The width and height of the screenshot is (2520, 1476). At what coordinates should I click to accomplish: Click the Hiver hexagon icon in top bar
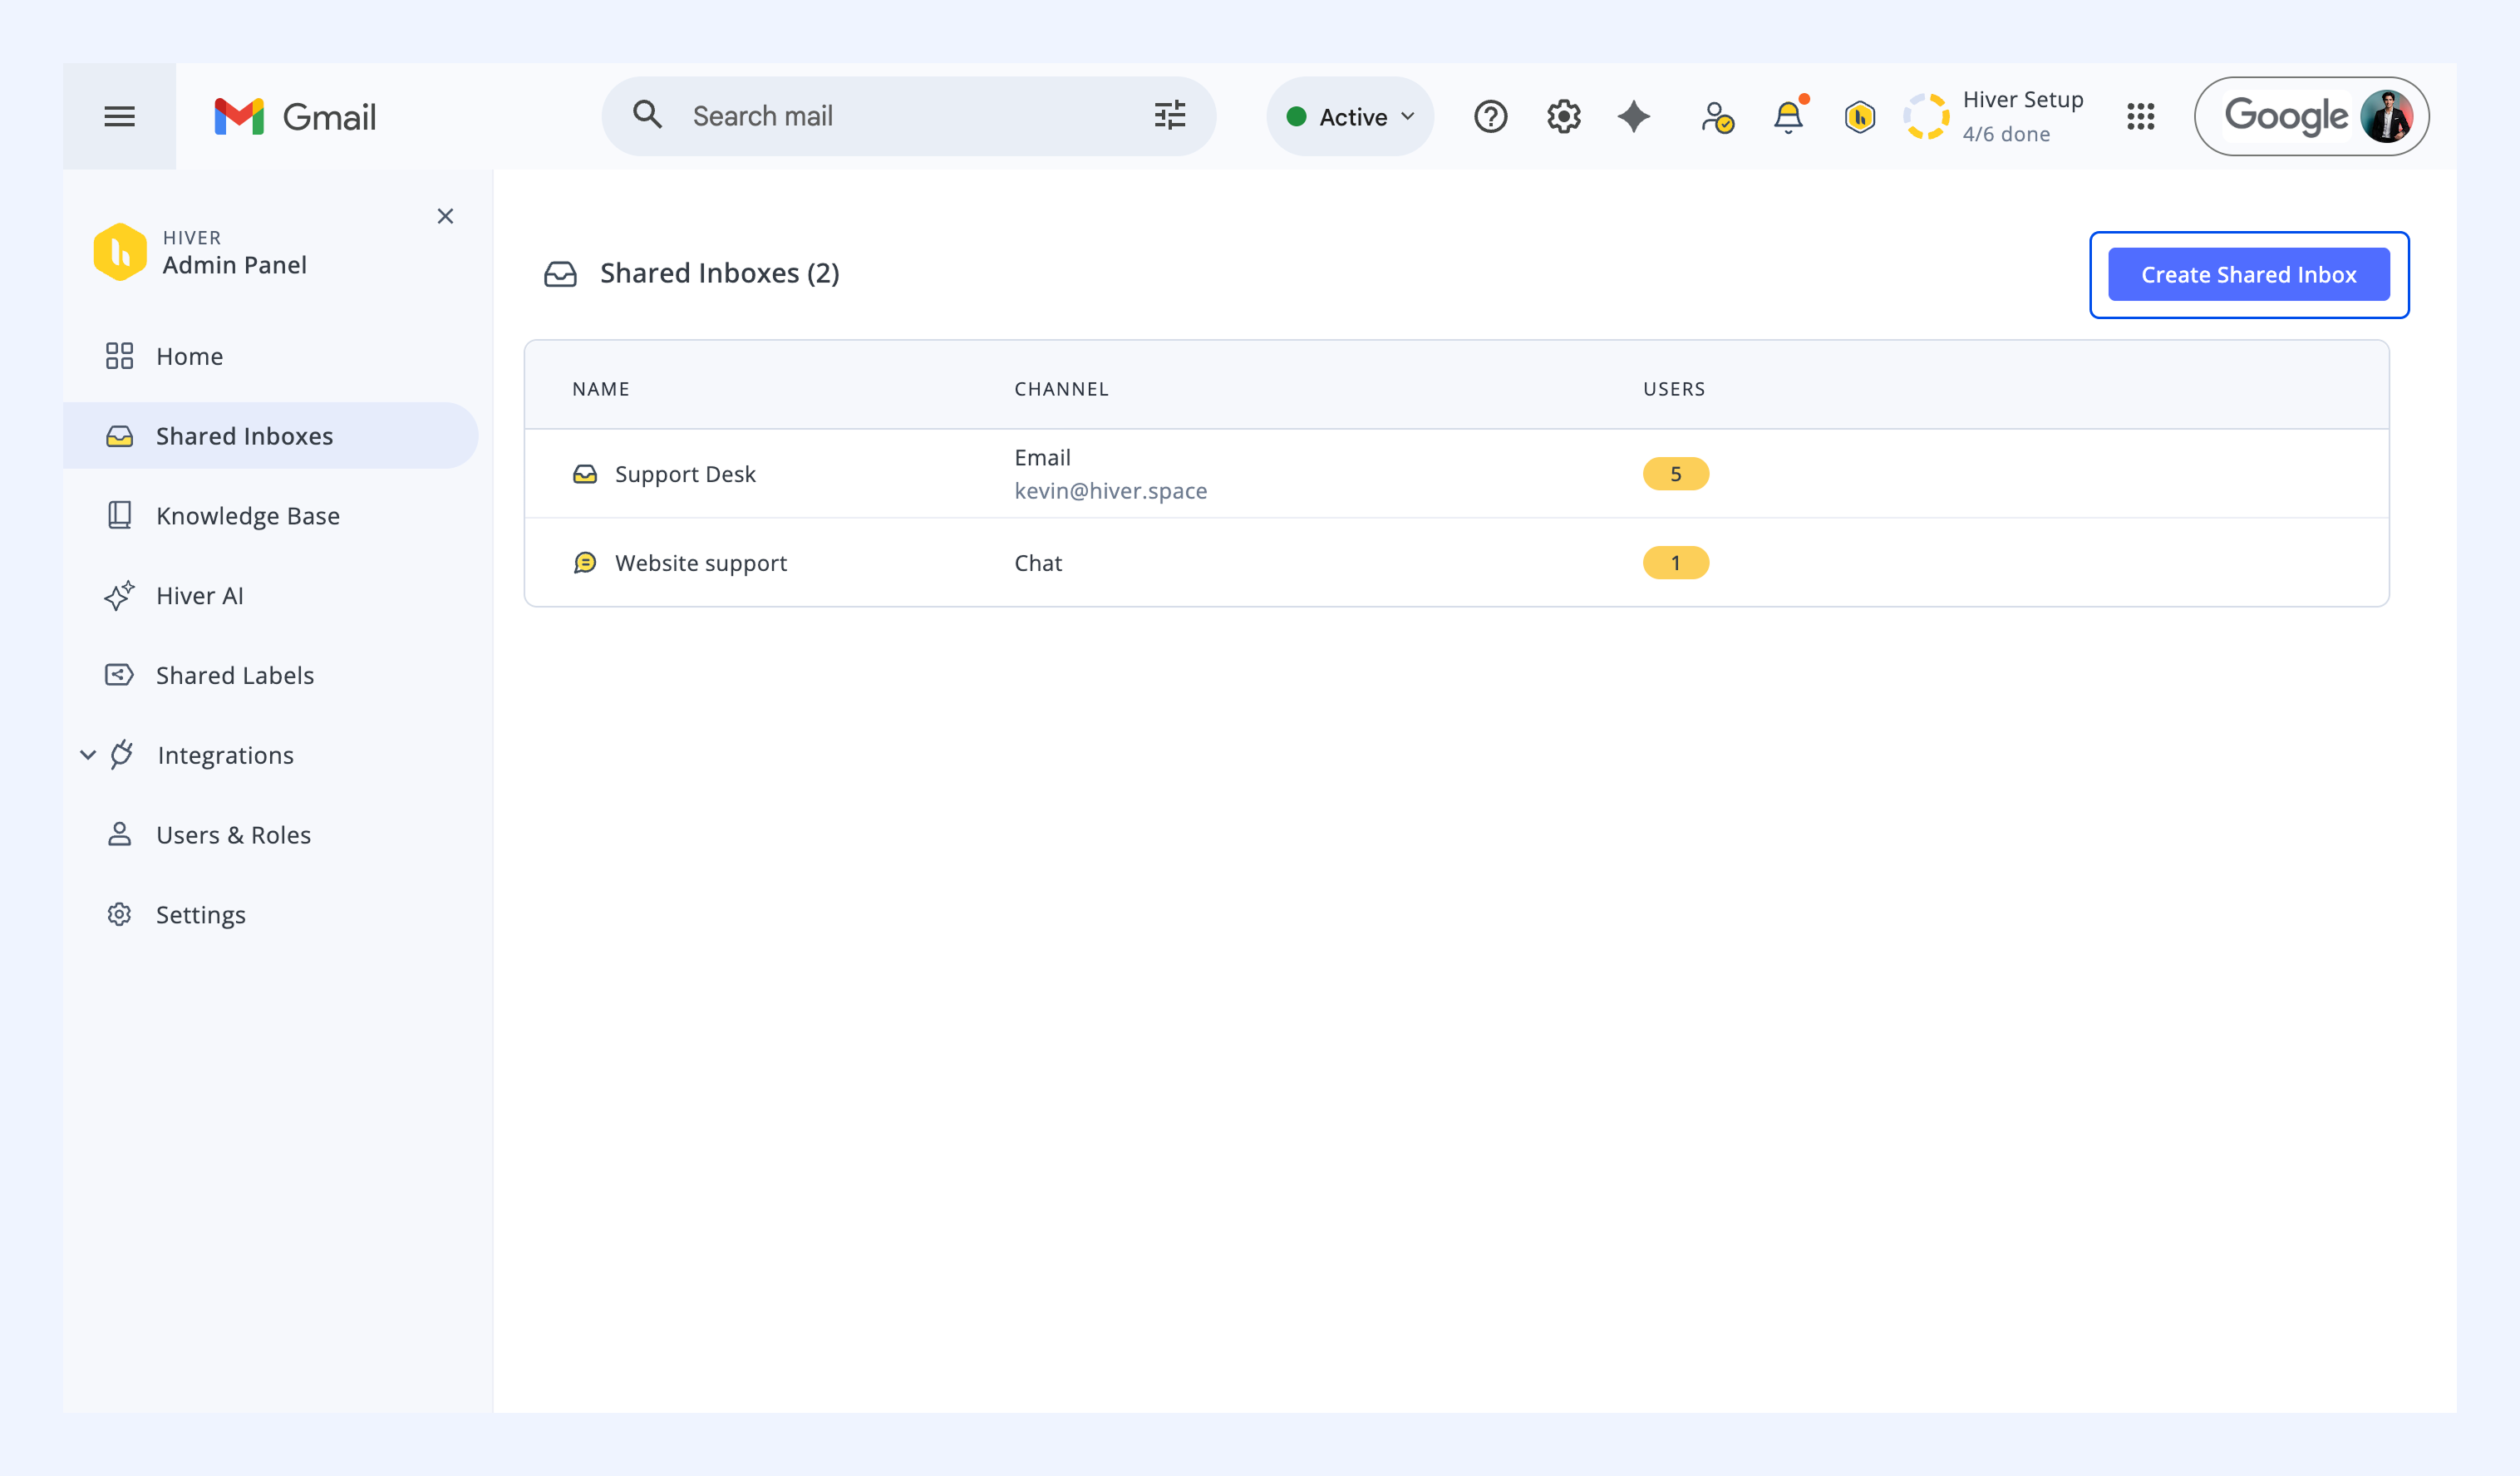pyautogui.click(x=1859, y=117)
